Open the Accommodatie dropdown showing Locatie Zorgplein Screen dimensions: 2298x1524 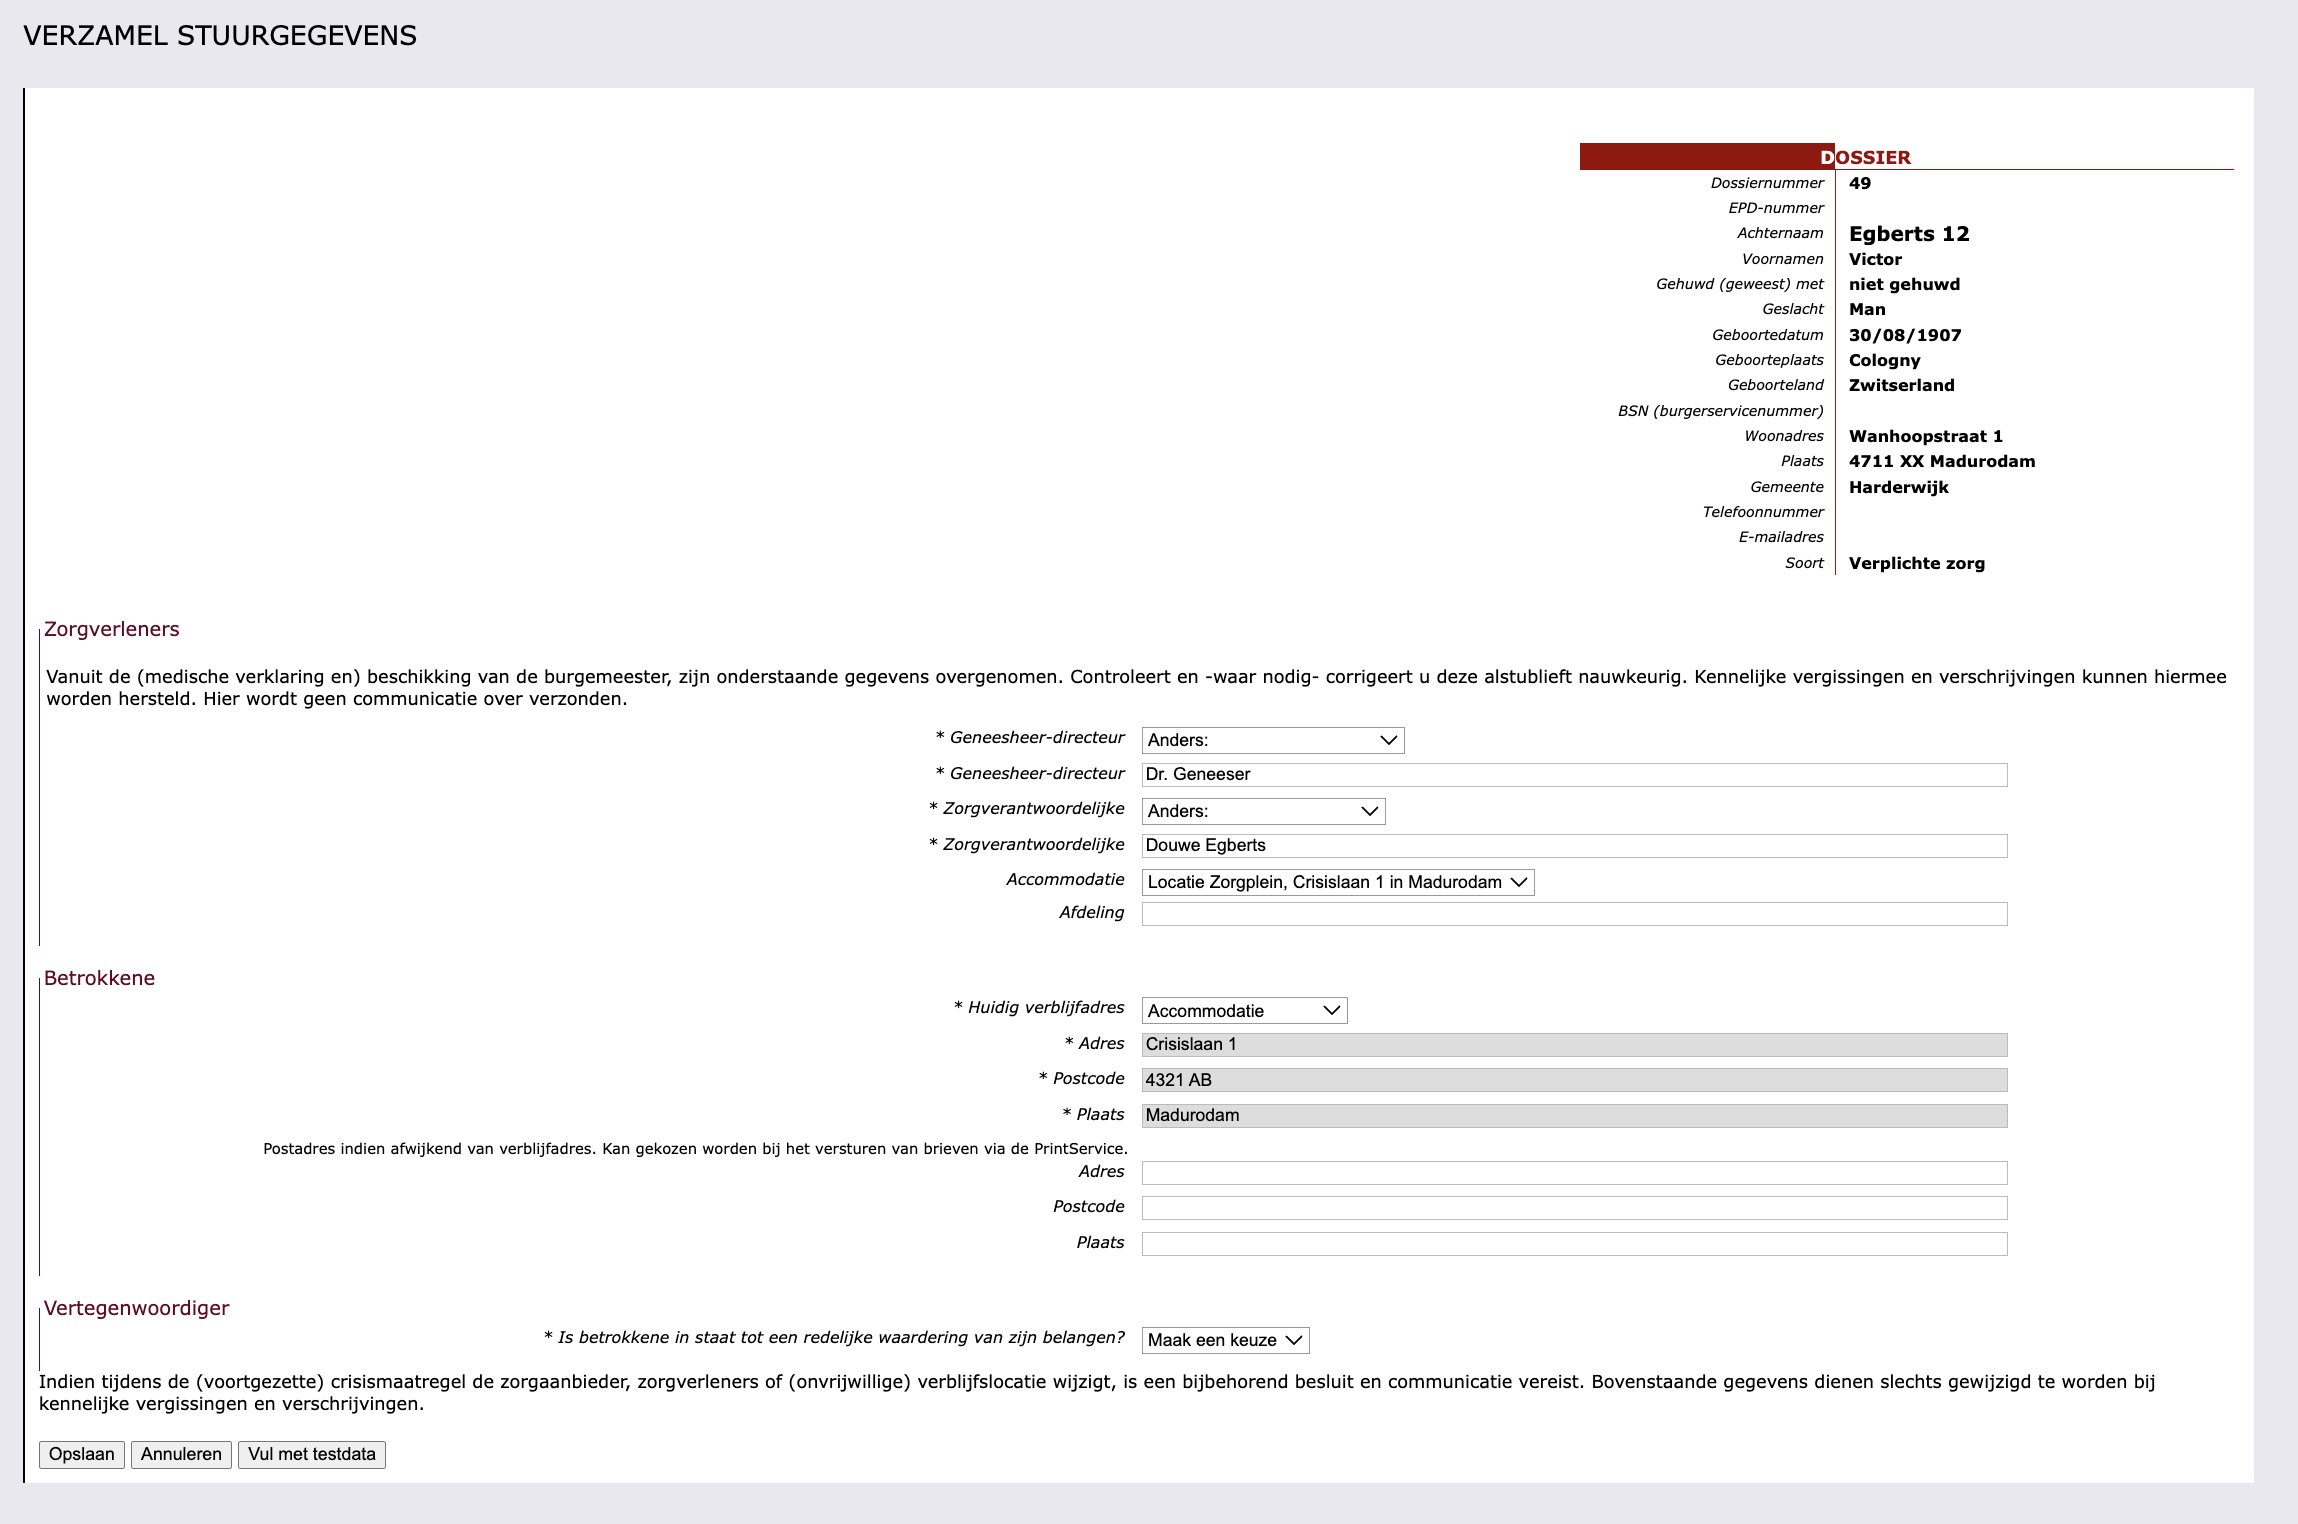(1335, 882)
